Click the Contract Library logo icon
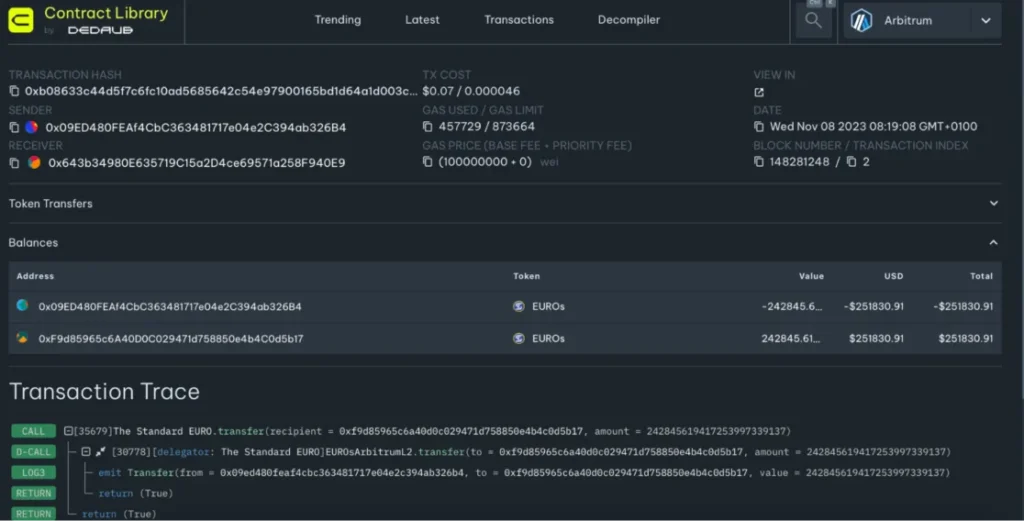1024x521 pixels. coord(21,21)
